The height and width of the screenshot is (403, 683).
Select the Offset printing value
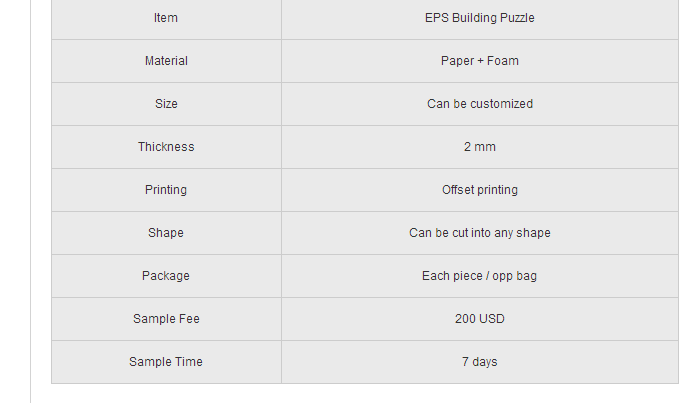pyautogui.click(x=480, y=190)
